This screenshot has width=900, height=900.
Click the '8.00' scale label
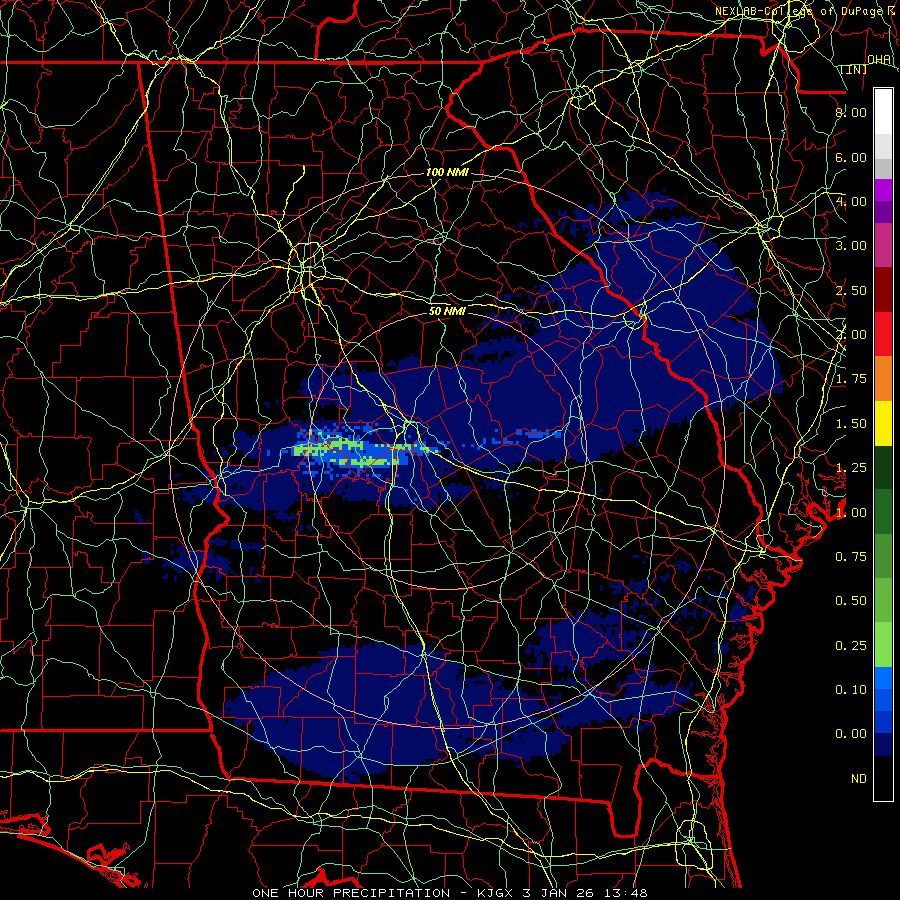(x=851, y=112)
